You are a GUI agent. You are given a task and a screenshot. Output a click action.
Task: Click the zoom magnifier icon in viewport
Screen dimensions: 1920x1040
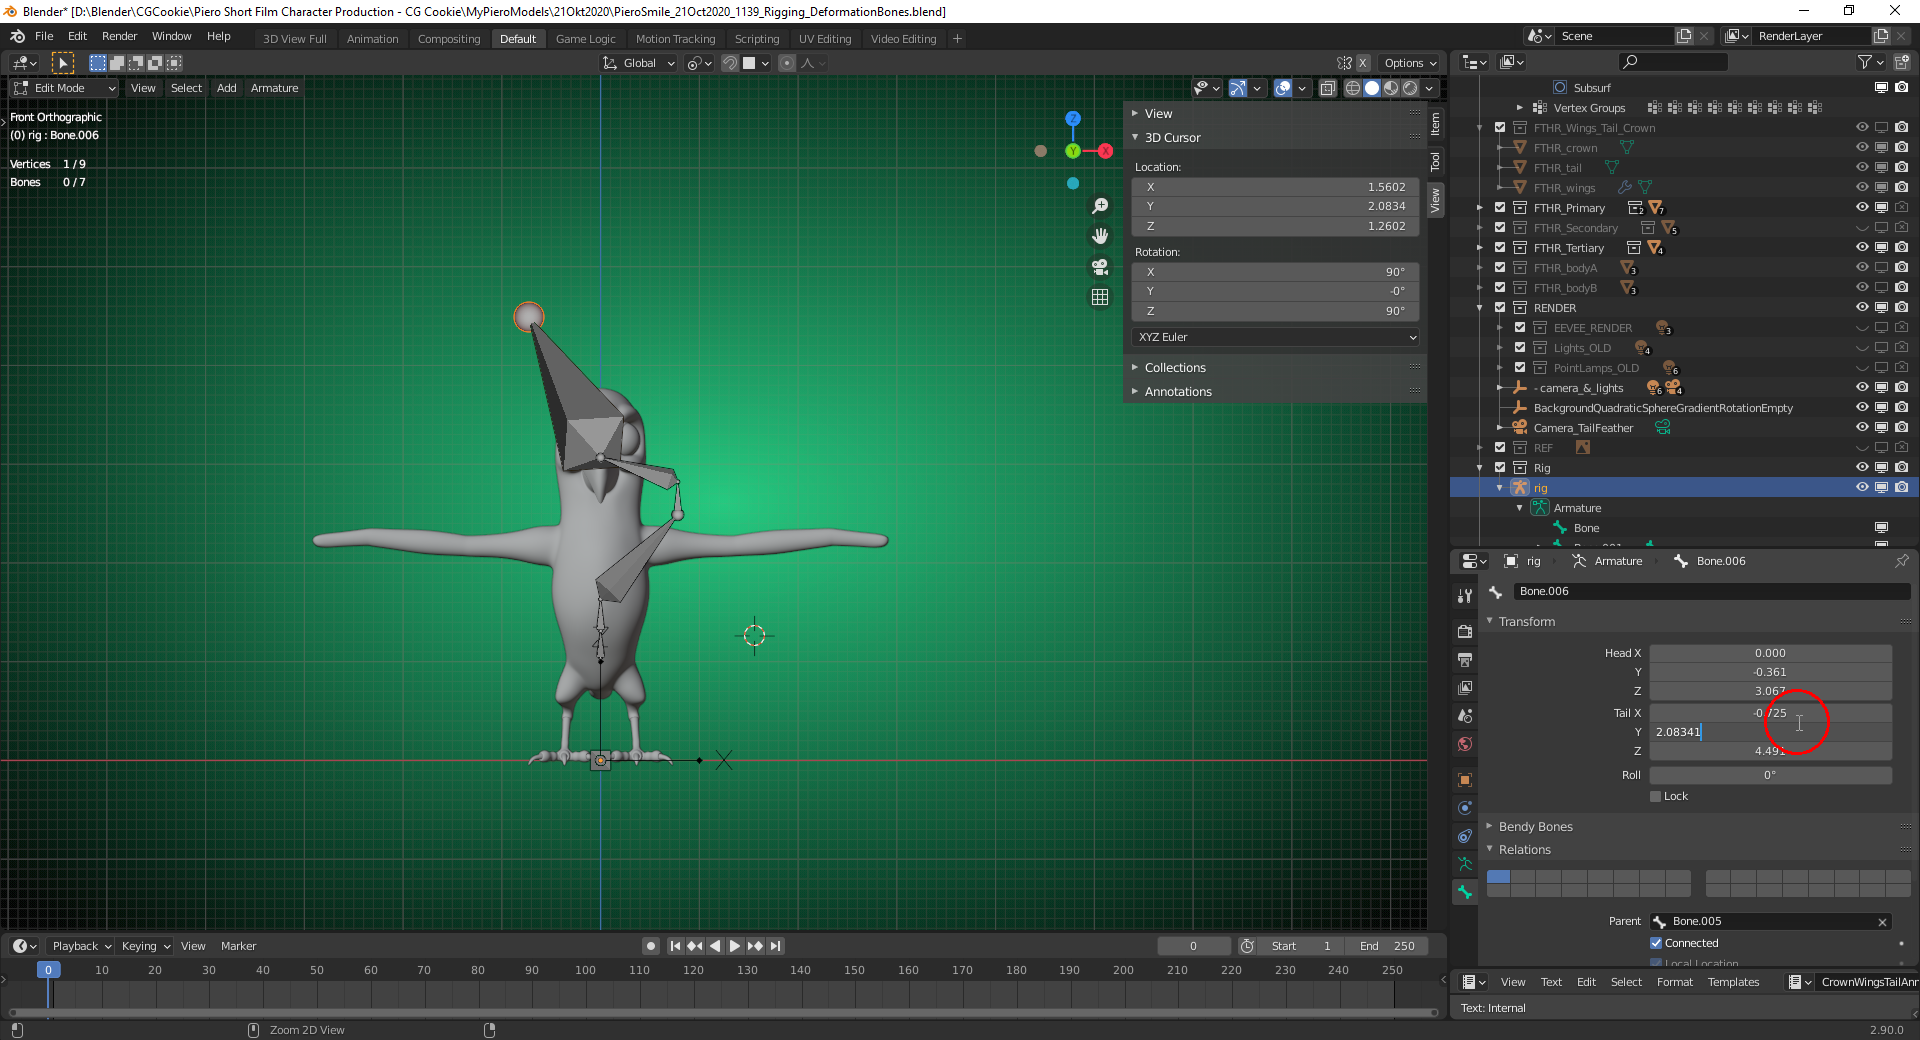1100,206
